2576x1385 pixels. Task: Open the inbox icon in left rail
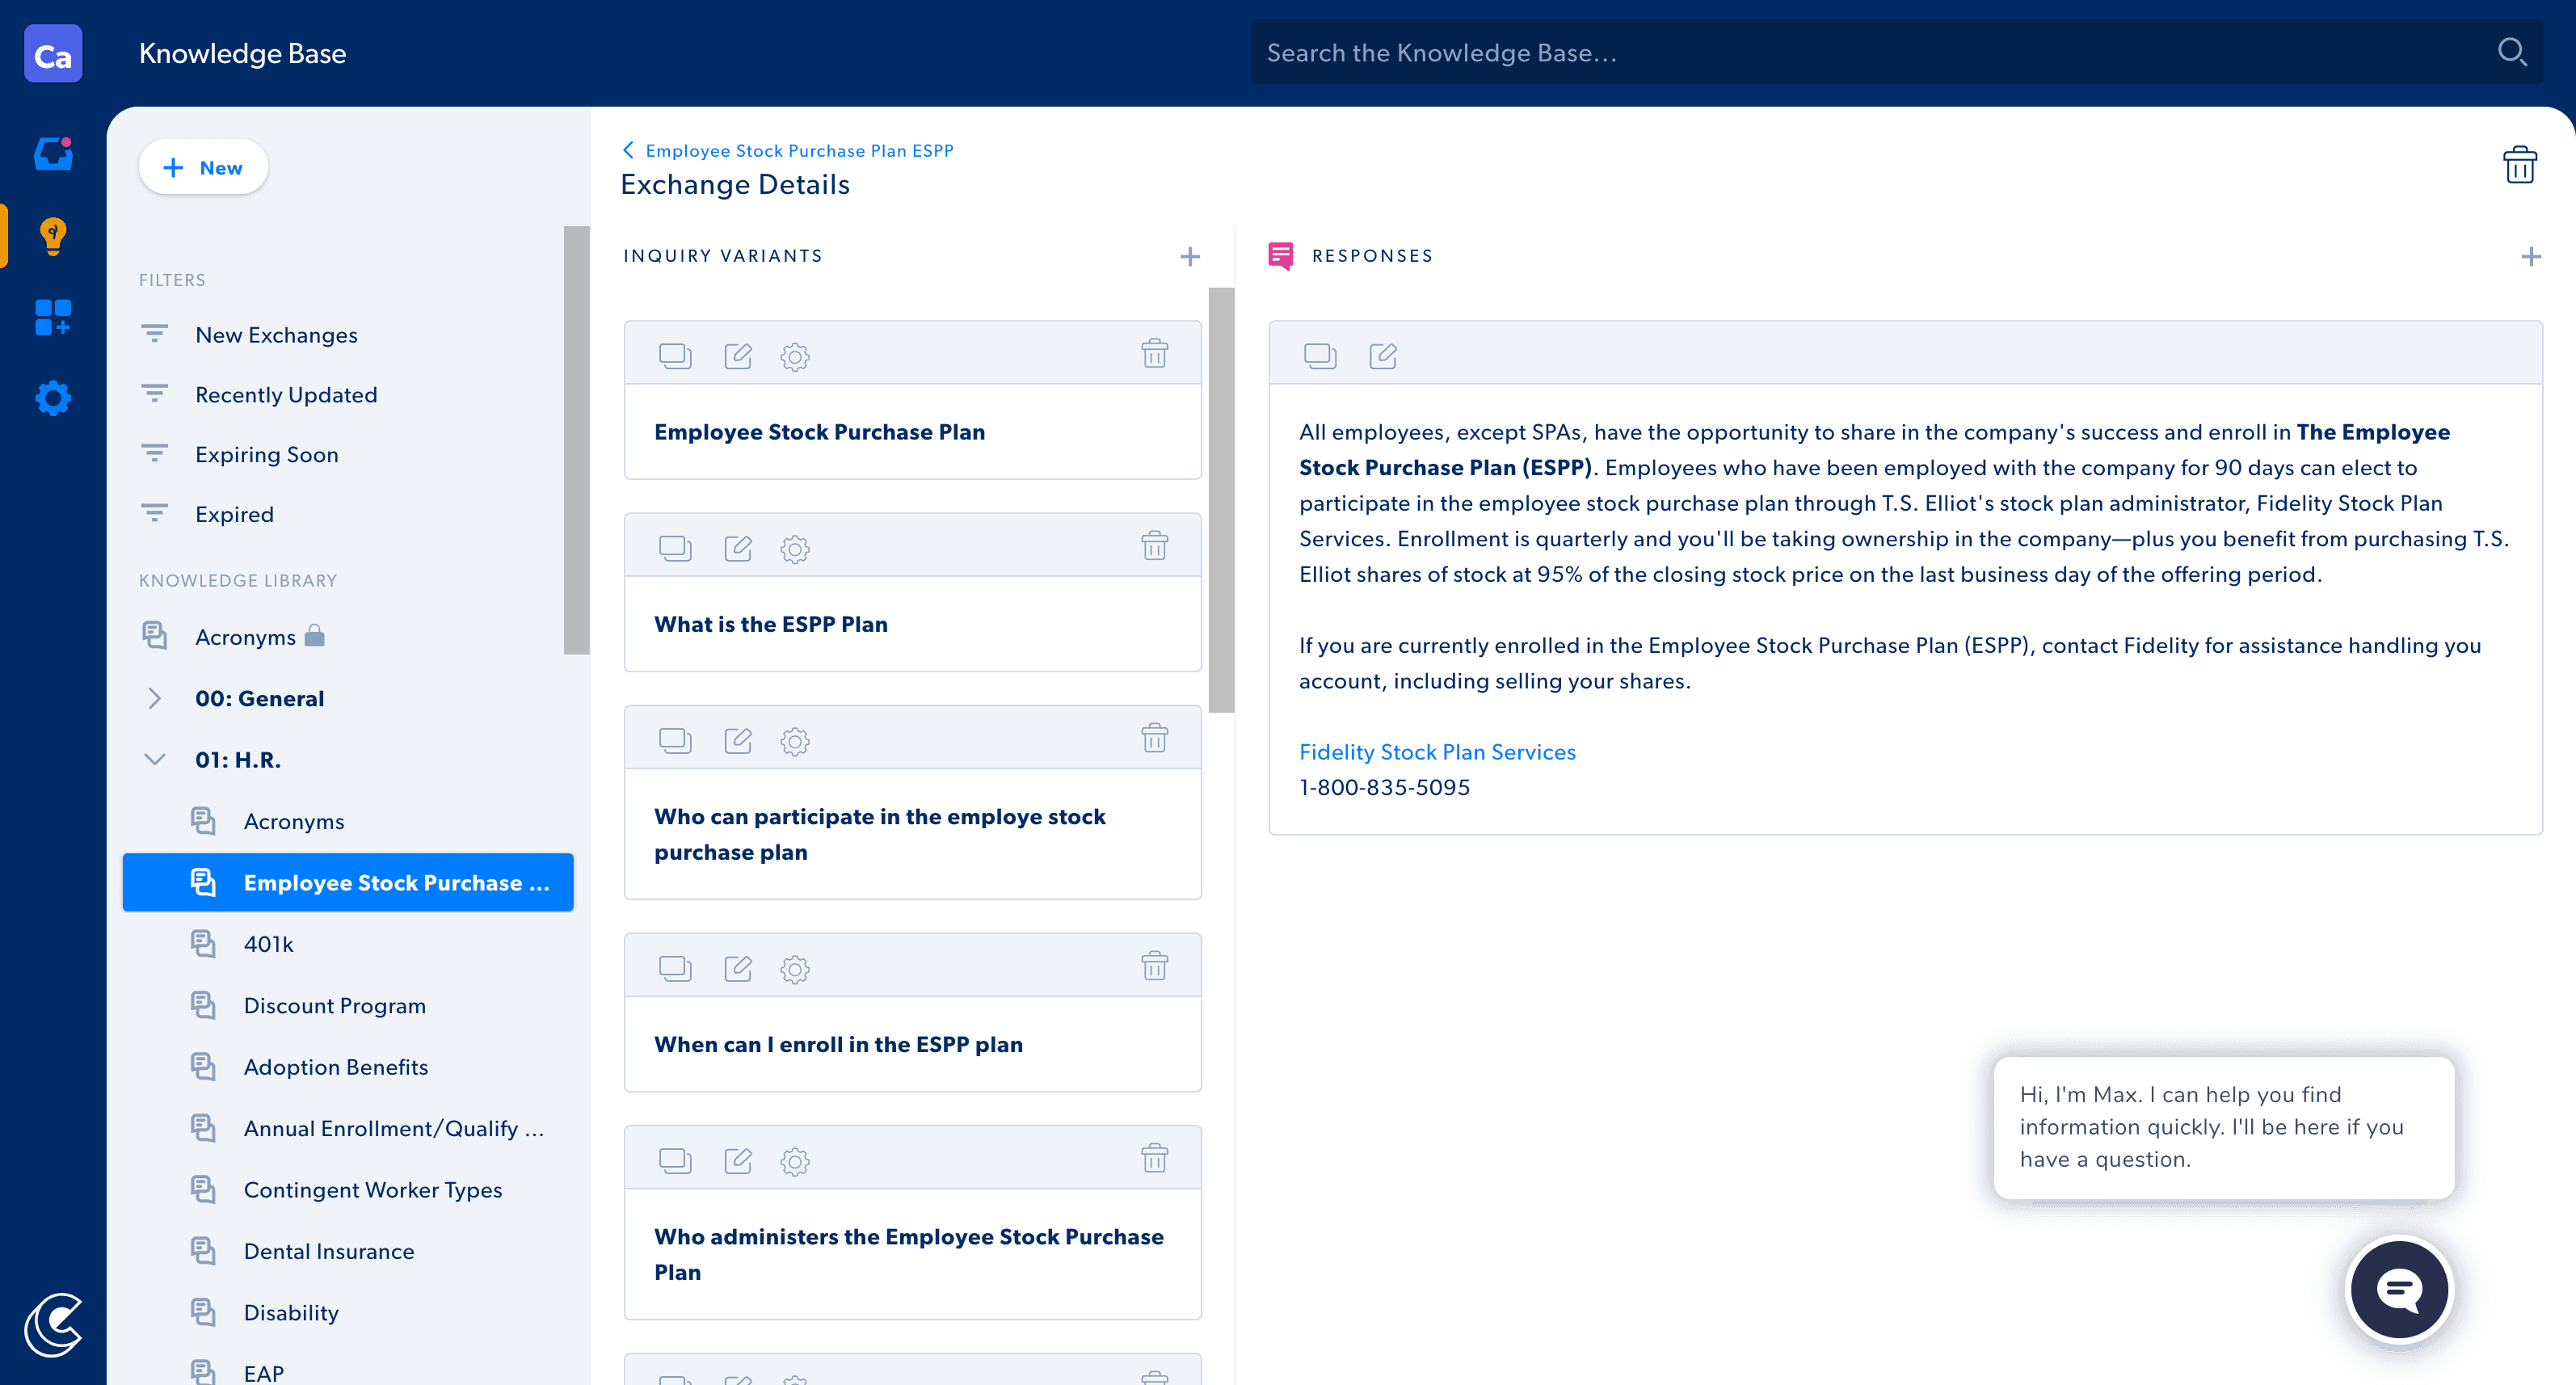[x=53, y=154]
